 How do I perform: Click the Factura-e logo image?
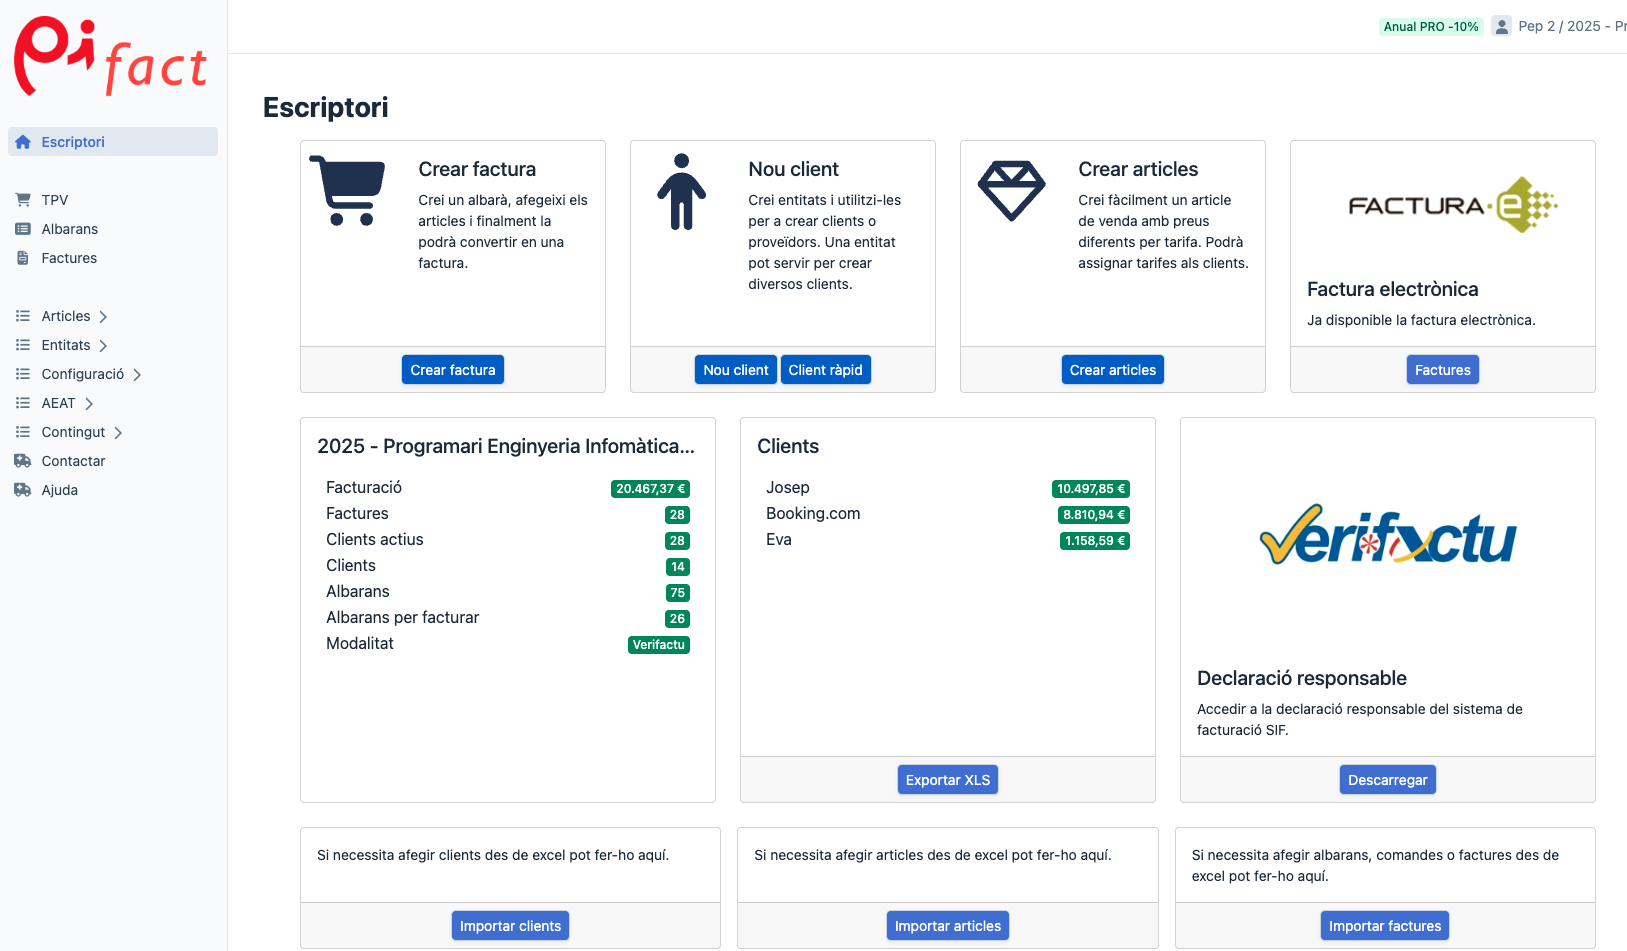tap(1452, 205)
